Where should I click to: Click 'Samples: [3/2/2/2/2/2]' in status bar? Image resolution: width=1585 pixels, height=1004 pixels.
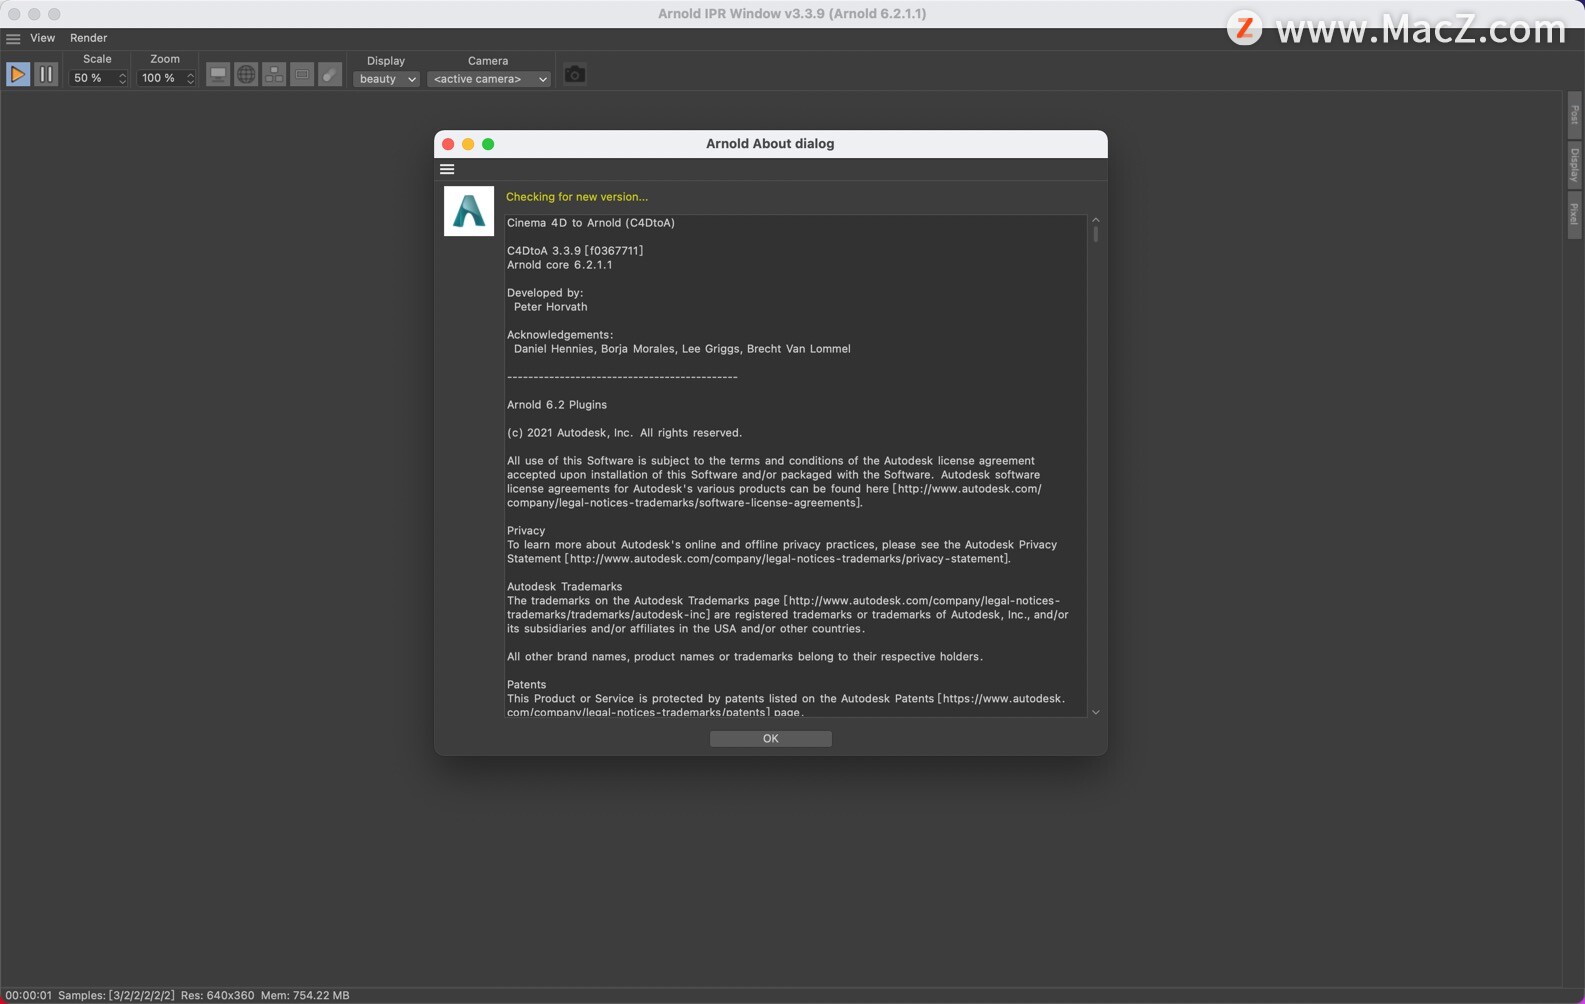point(116,996)
